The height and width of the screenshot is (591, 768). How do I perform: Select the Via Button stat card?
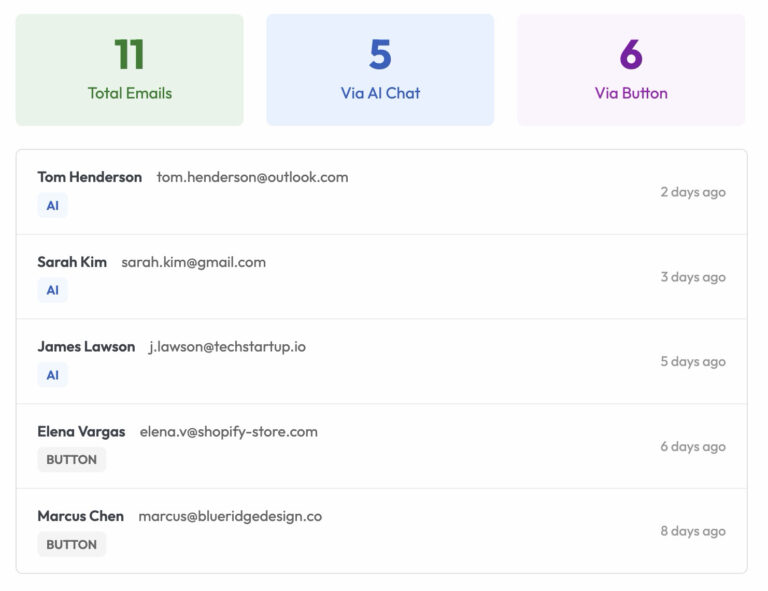(631, 70)
